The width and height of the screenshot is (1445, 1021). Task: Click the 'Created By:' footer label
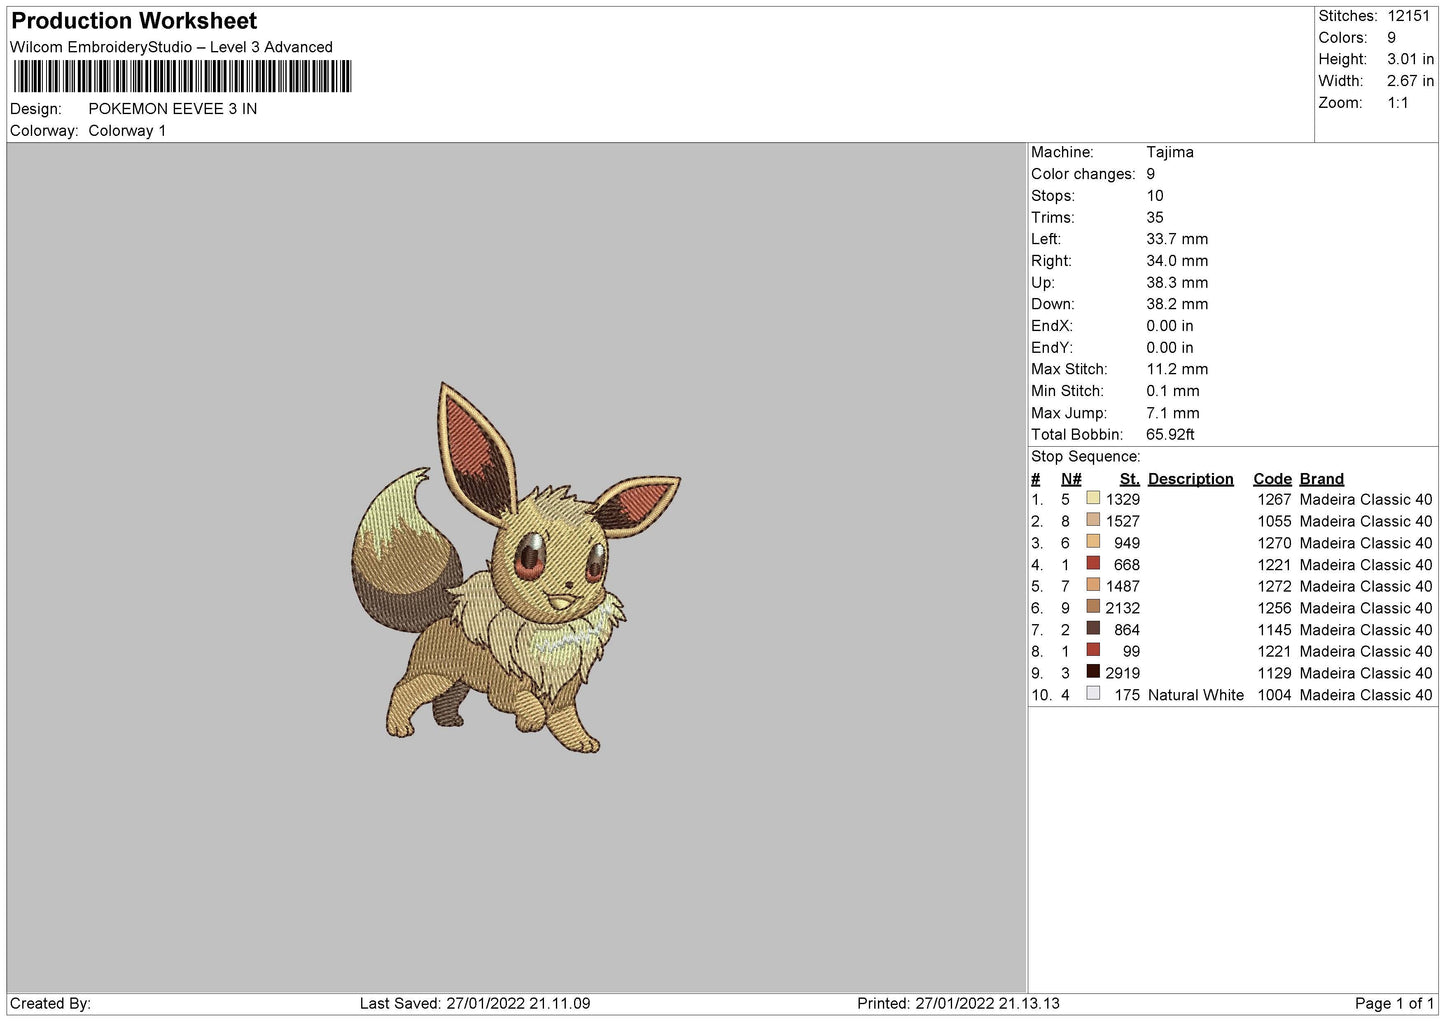[50, 1003]
